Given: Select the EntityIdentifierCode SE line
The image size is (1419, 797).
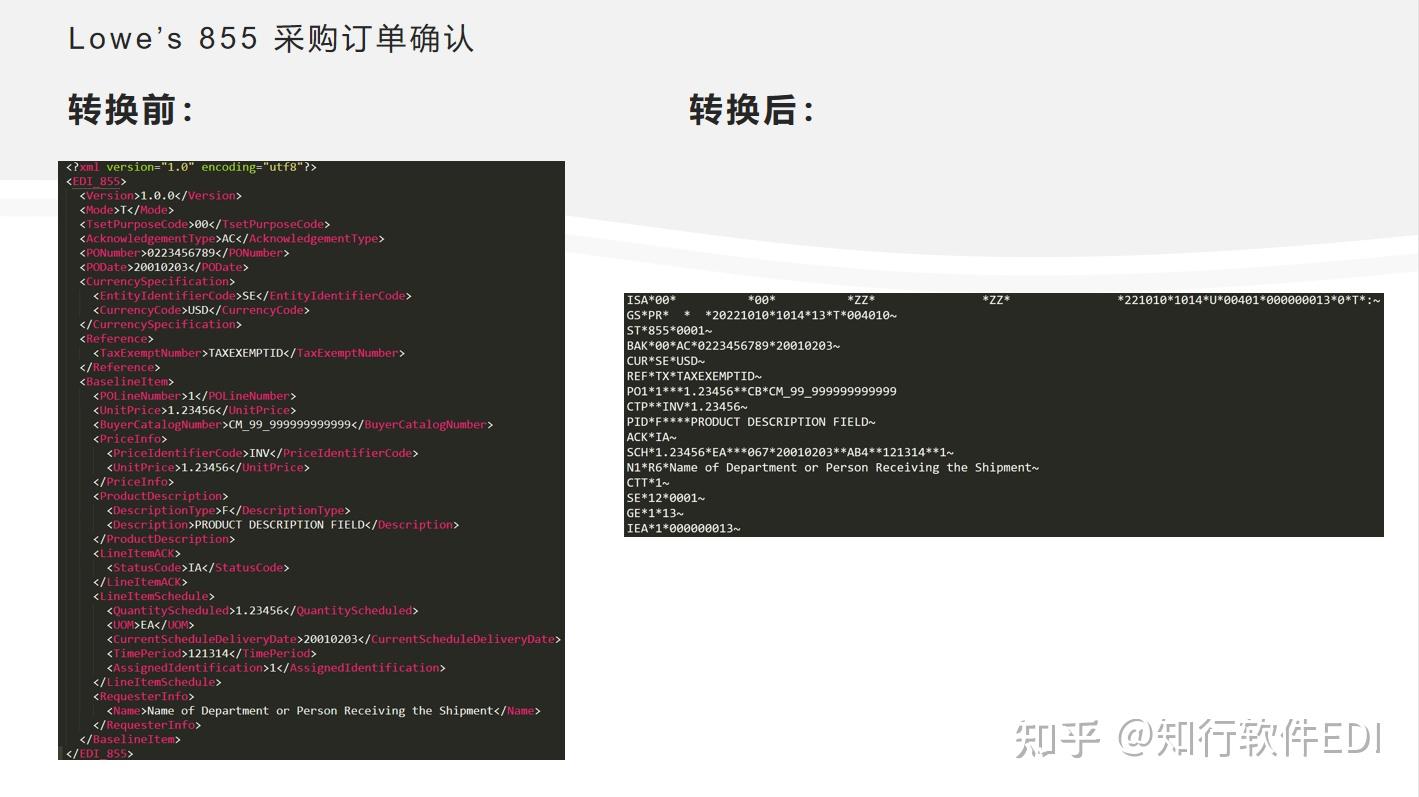Looking at the screenshot, I should point(252,296).
